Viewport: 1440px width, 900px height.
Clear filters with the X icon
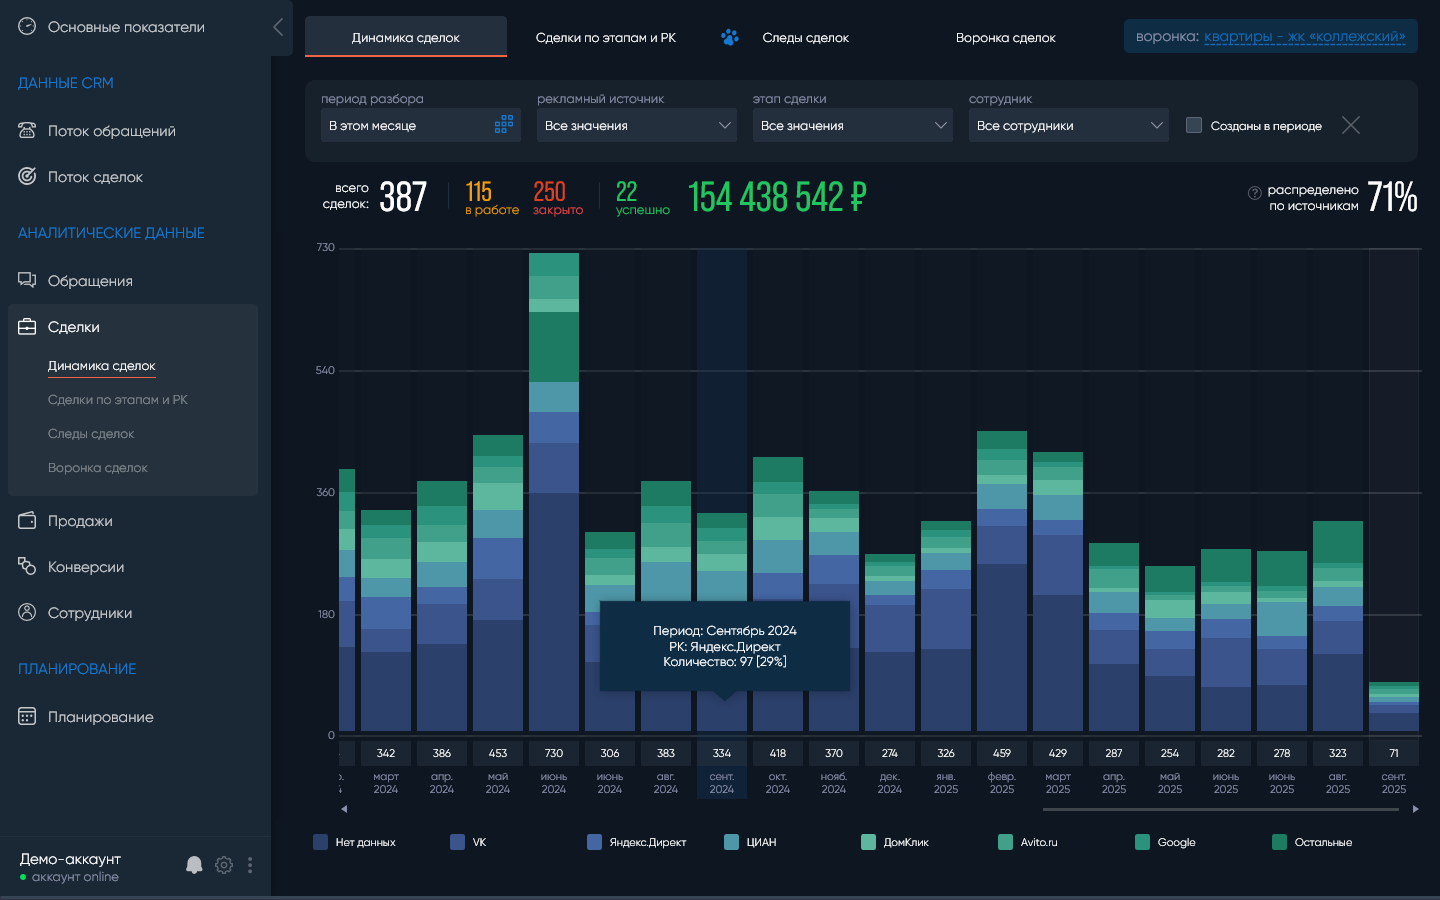(1350, 125)
